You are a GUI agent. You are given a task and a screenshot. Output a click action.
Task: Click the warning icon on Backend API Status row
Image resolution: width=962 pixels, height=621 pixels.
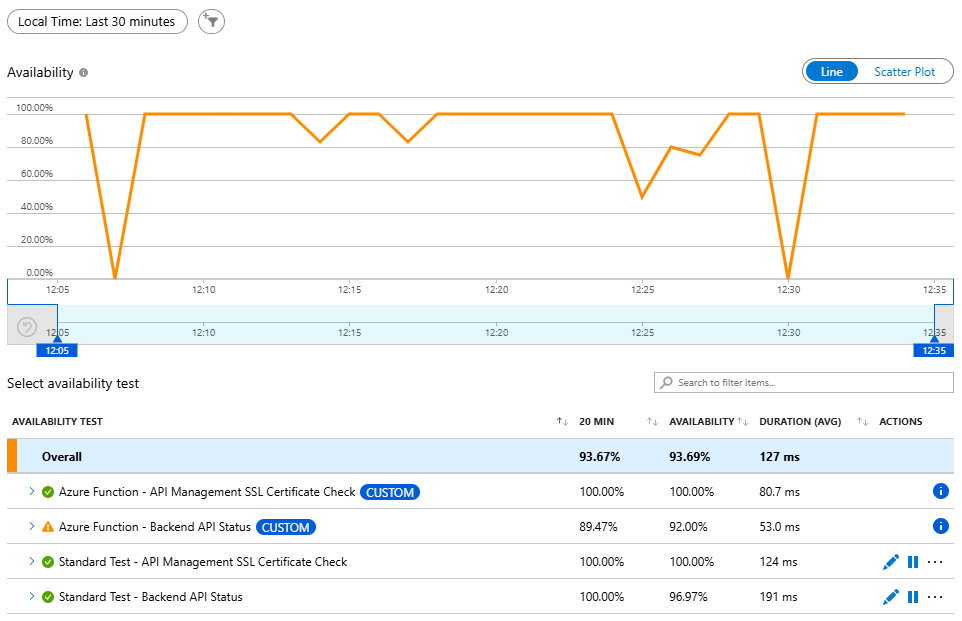(x=46, y=526)
